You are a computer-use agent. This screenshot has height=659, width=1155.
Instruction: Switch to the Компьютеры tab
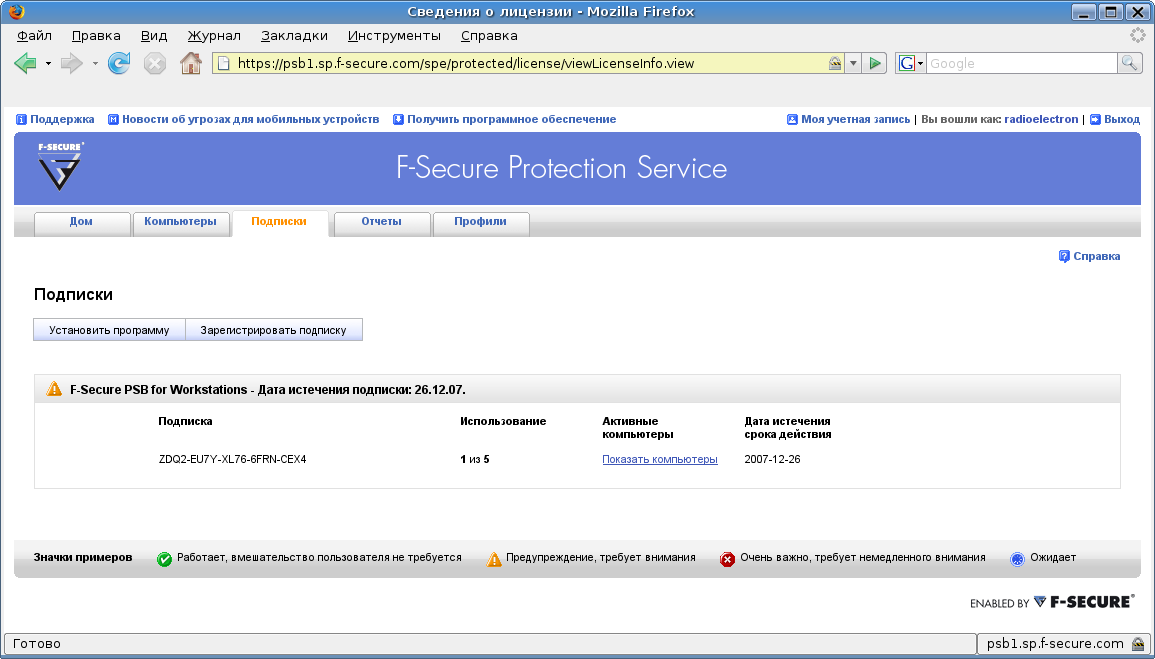(180, 222)
